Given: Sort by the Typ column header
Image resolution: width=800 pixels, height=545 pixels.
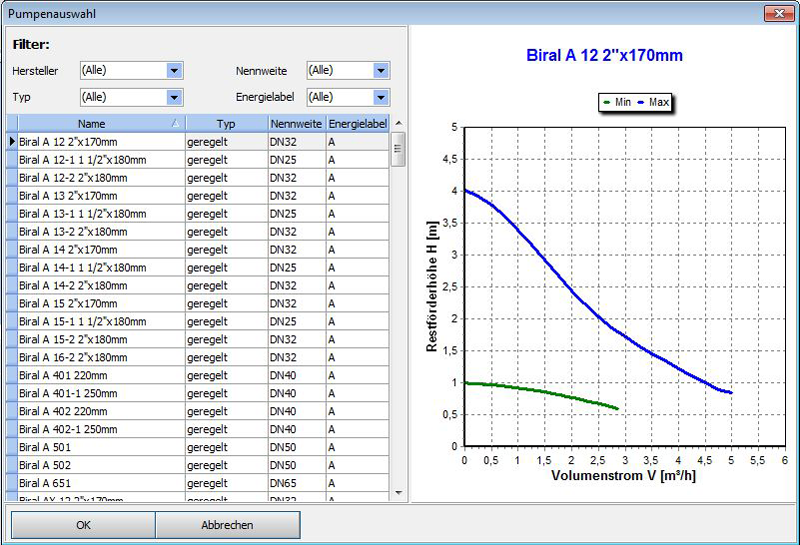Looking at the screenshot, I should click(x=227, y=123).
